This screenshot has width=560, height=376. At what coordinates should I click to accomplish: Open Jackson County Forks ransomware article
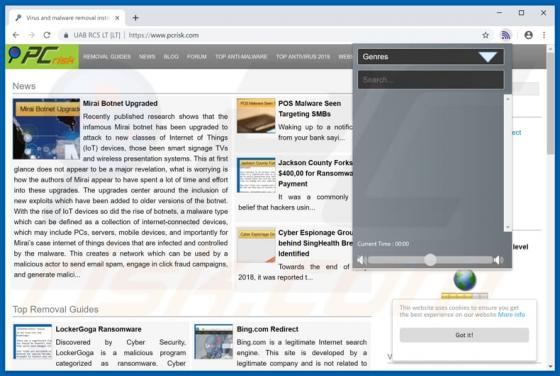pos(315,173)
